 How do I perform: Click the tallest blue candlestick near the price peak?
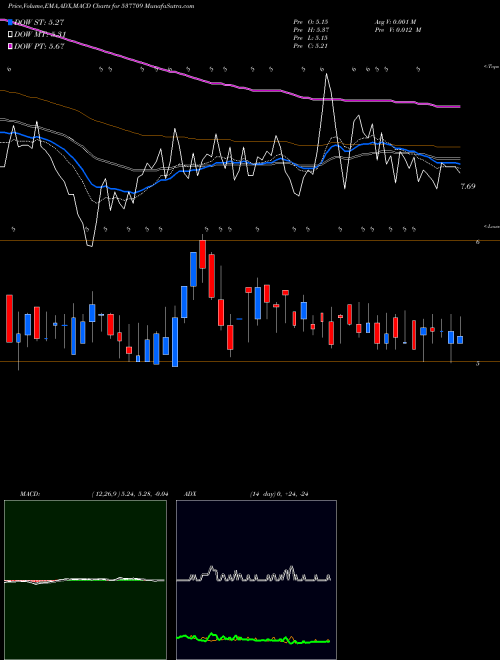(x=194, y=269)
